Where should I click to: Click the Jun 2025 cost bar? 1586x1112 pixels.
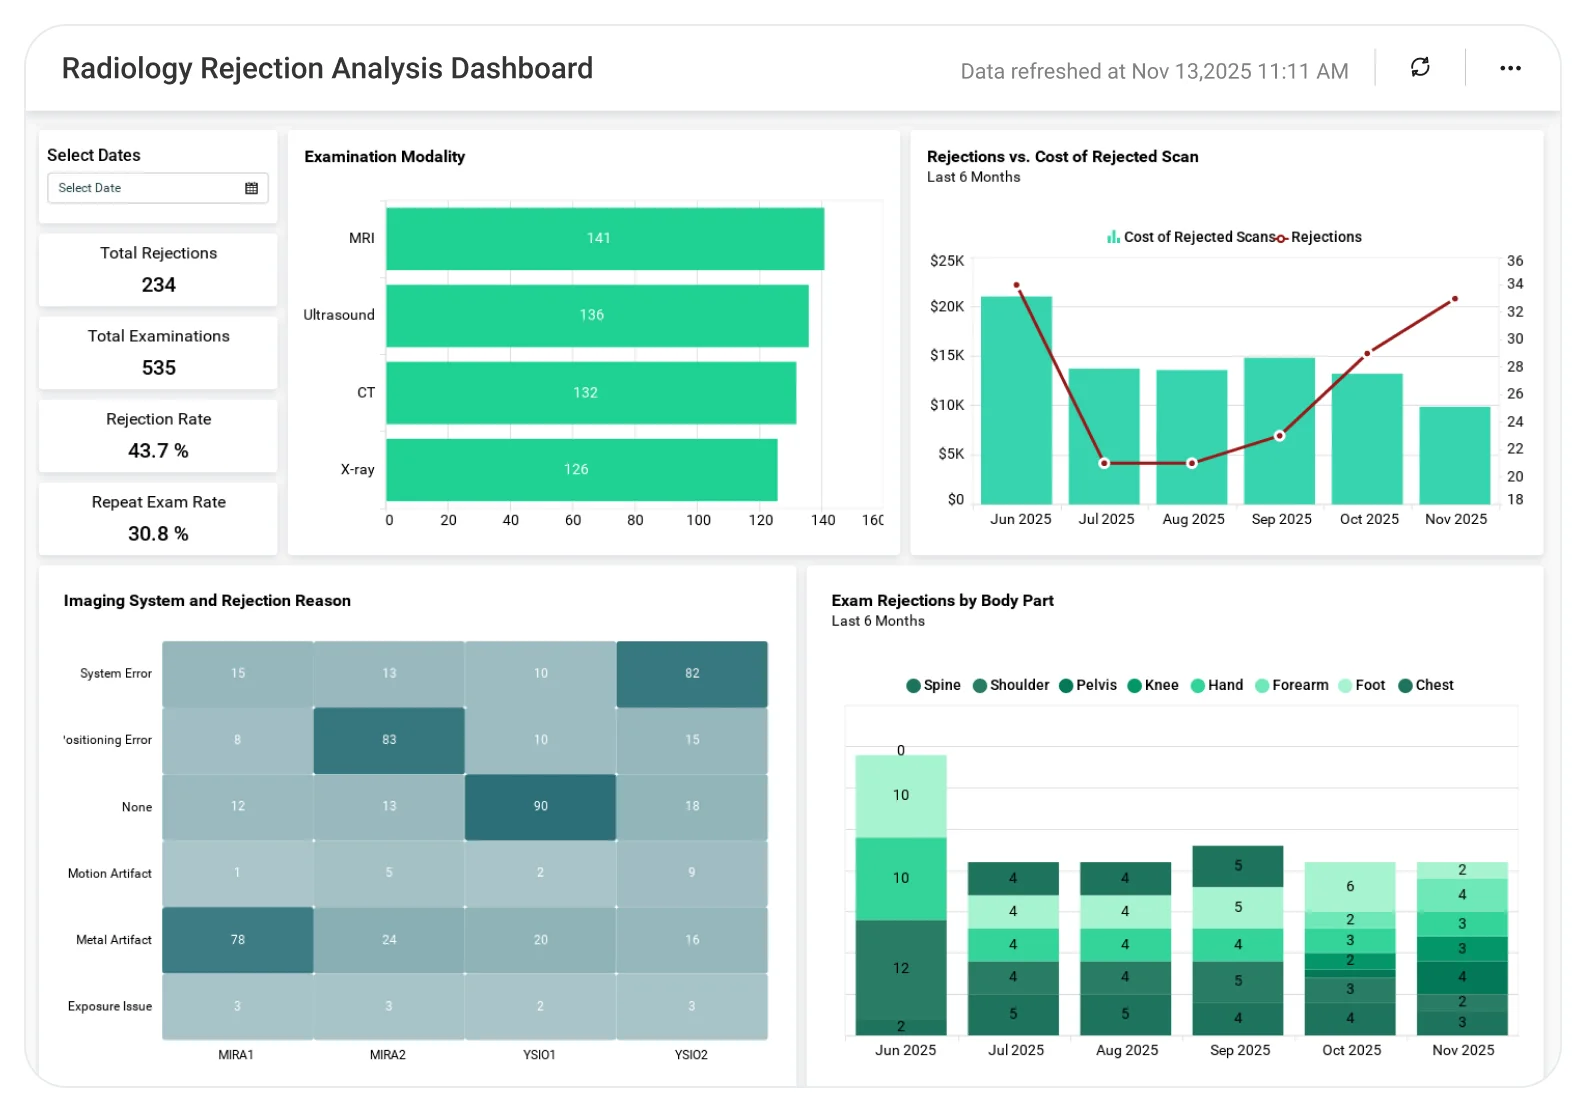(1016, 400)
